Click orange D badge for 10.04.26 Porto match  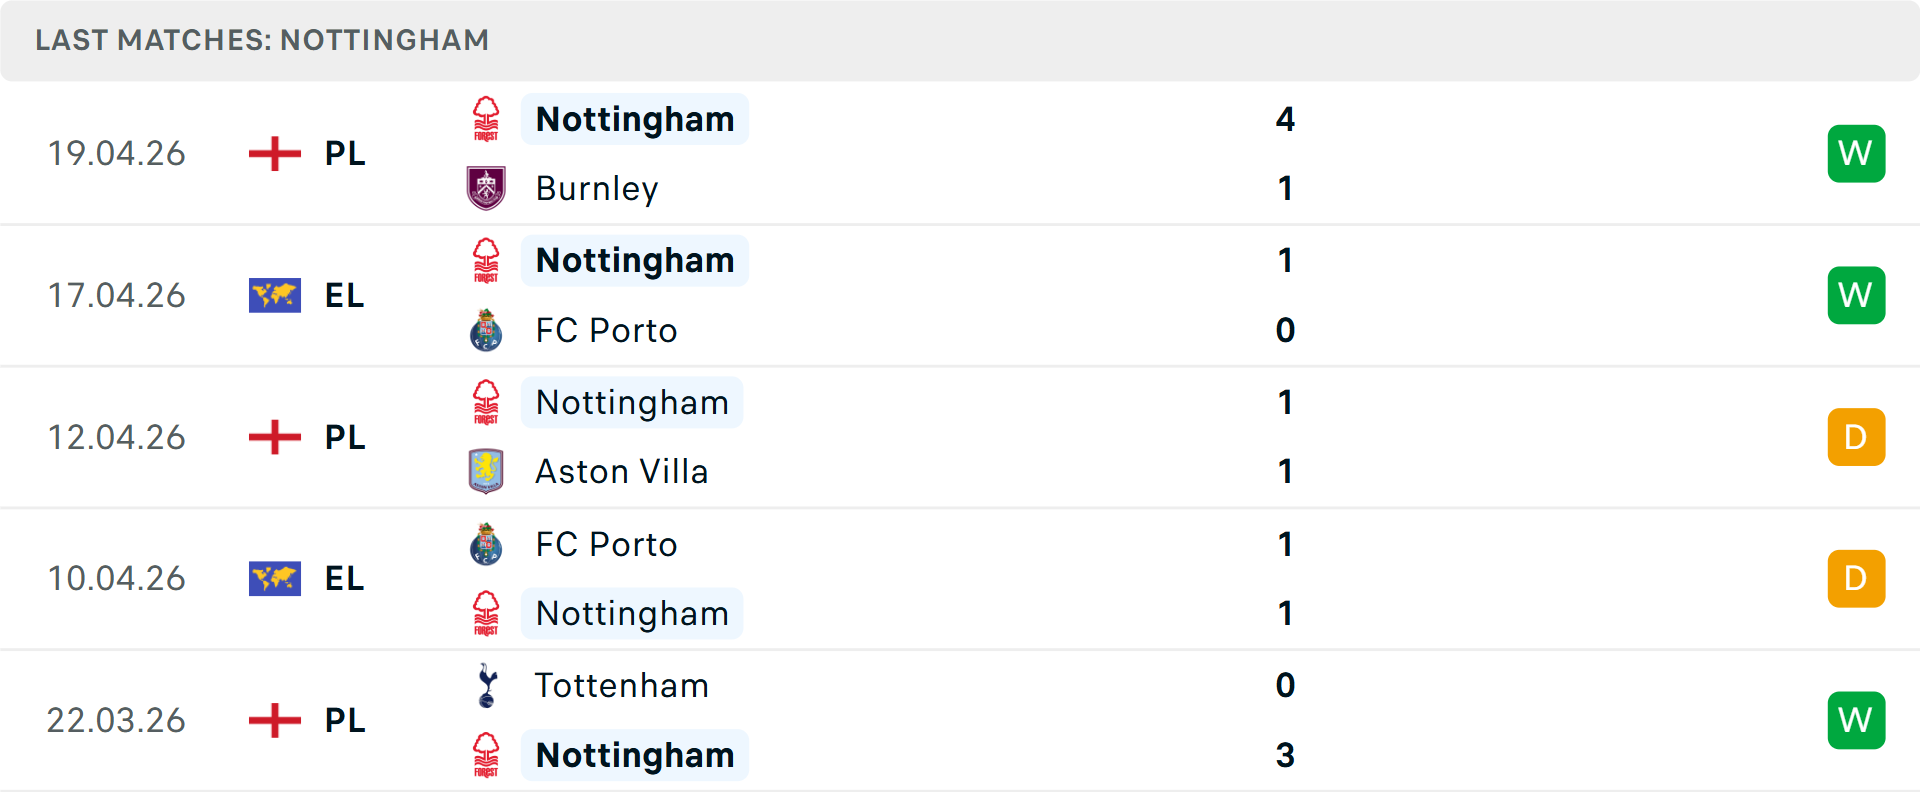coord(1856,578)
